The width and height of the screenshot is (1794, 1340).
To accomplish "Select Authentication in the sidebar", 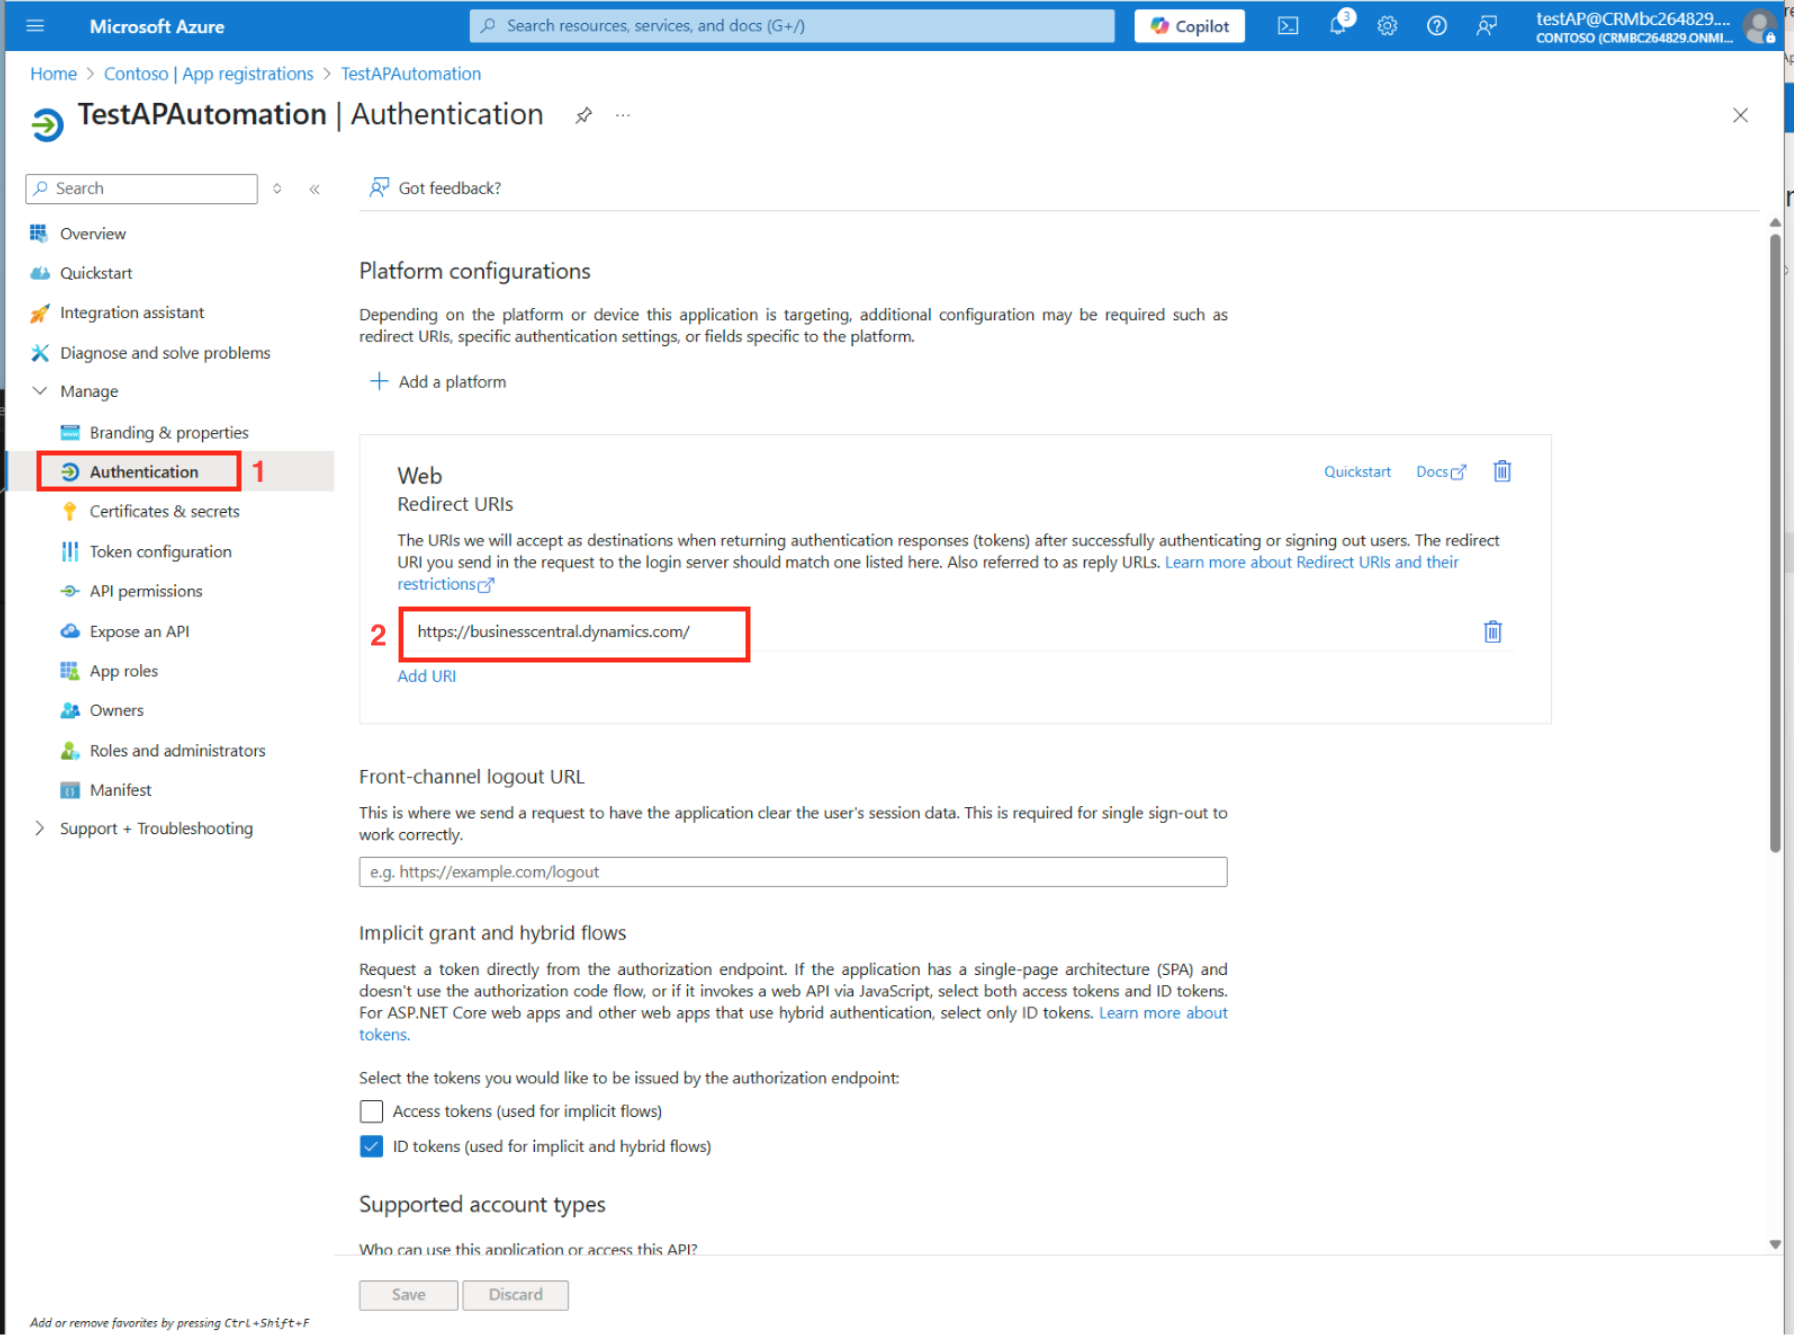I will 144,472.
